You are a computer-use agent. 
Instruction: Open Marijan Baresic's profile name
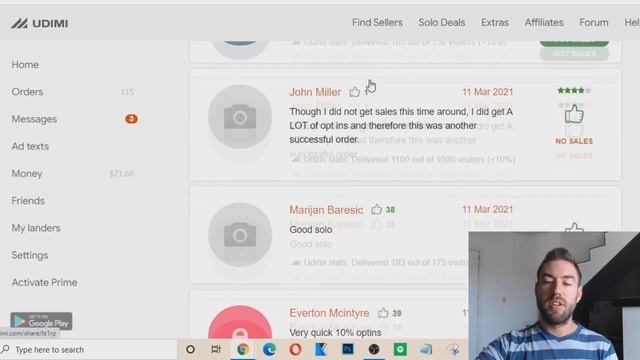tap(326, 210)
